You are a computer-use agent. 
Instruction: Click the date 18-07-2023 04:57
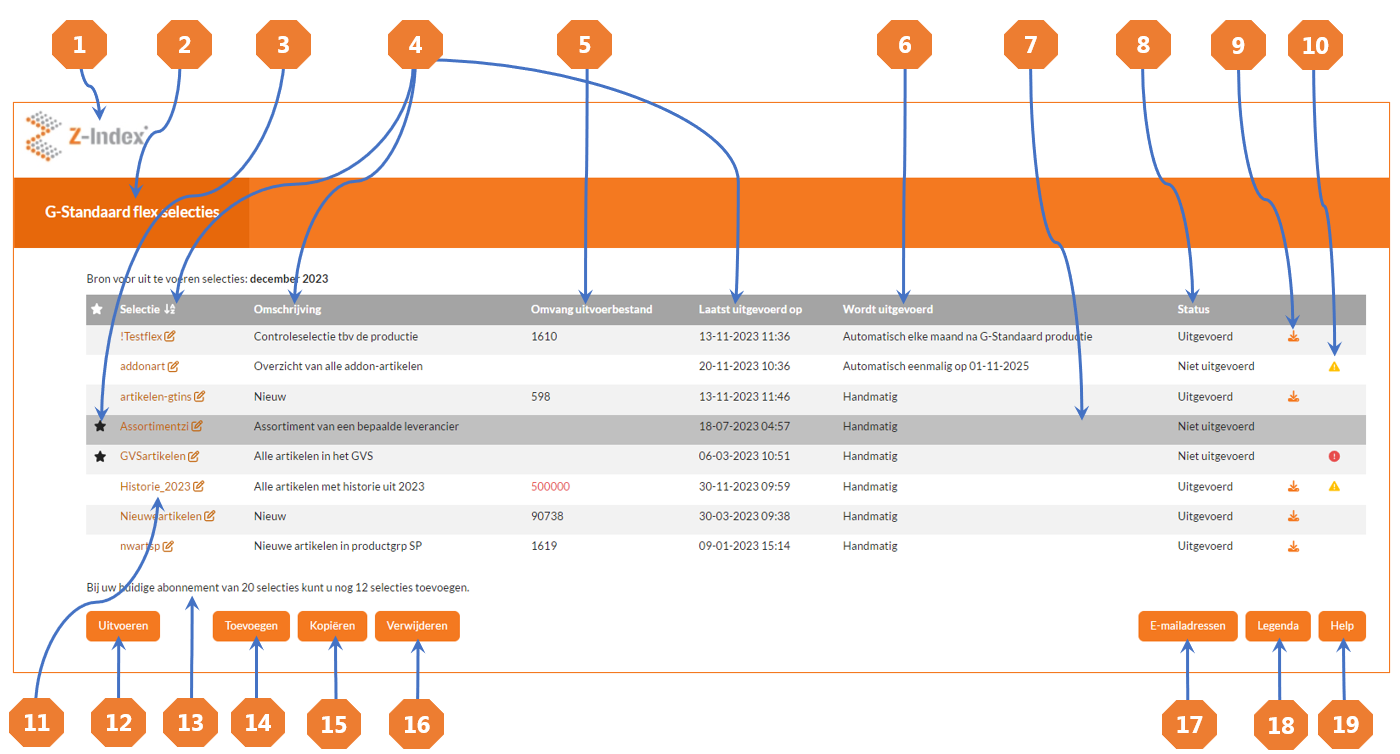pyautogui.click(x=744, y=427)
